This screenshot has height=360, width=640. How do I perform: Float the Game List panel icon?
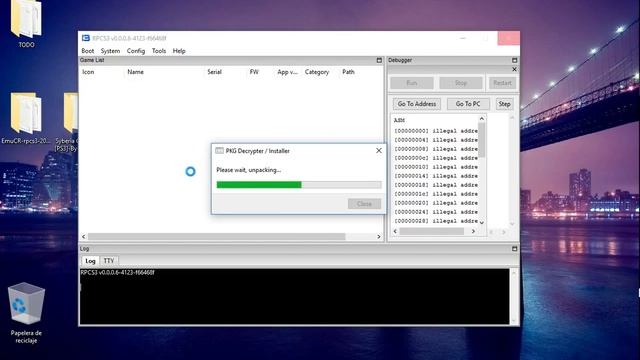[x=379, y=60]
